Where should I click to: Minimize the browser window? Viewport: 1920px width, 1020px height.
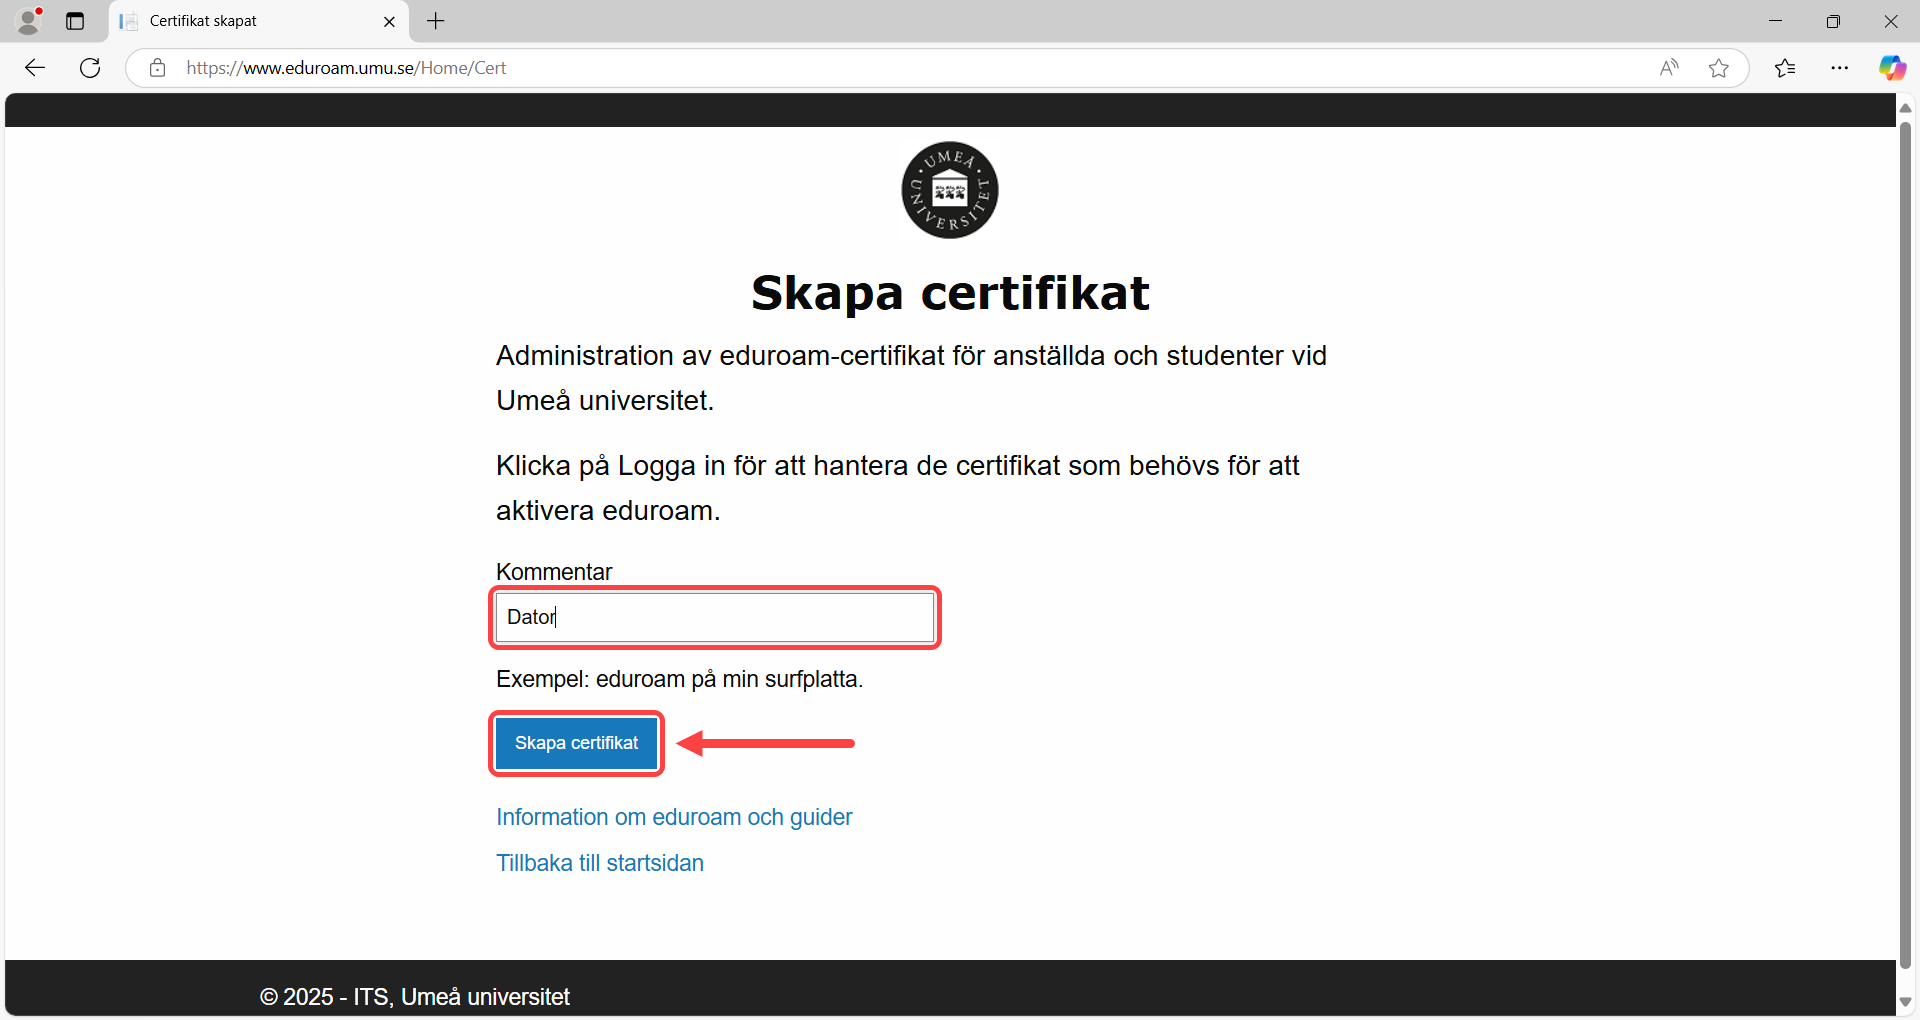click(1775, 21)
